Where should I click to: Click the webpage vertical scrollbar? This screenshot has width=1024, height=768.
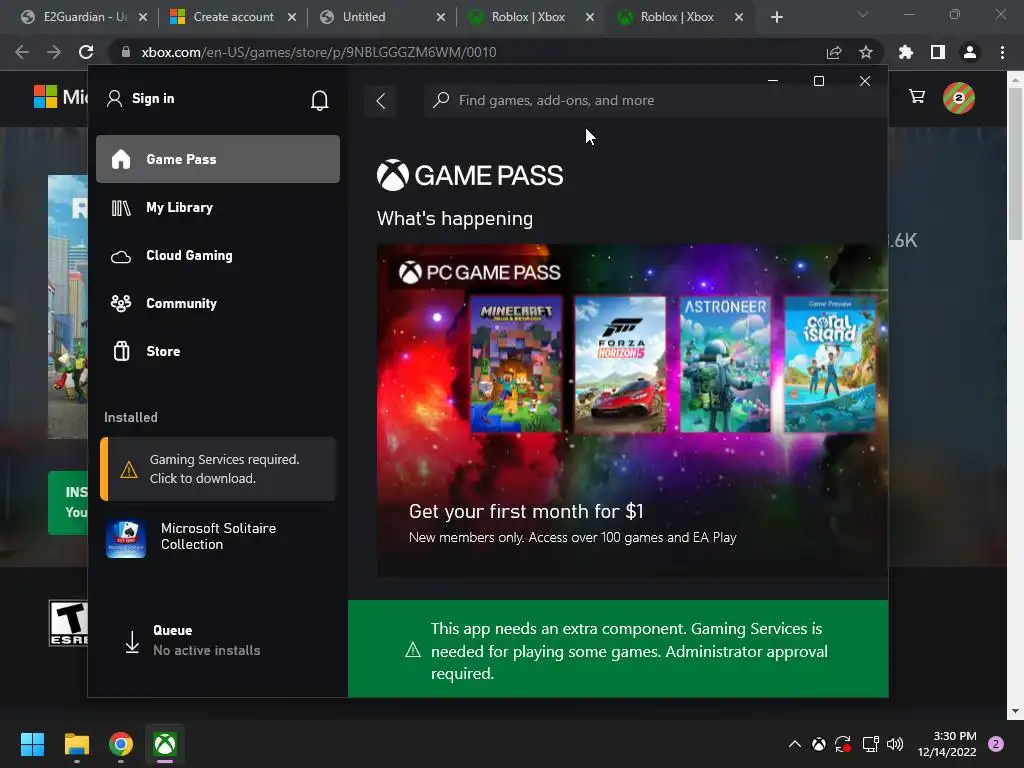(x=1015, y=164)
